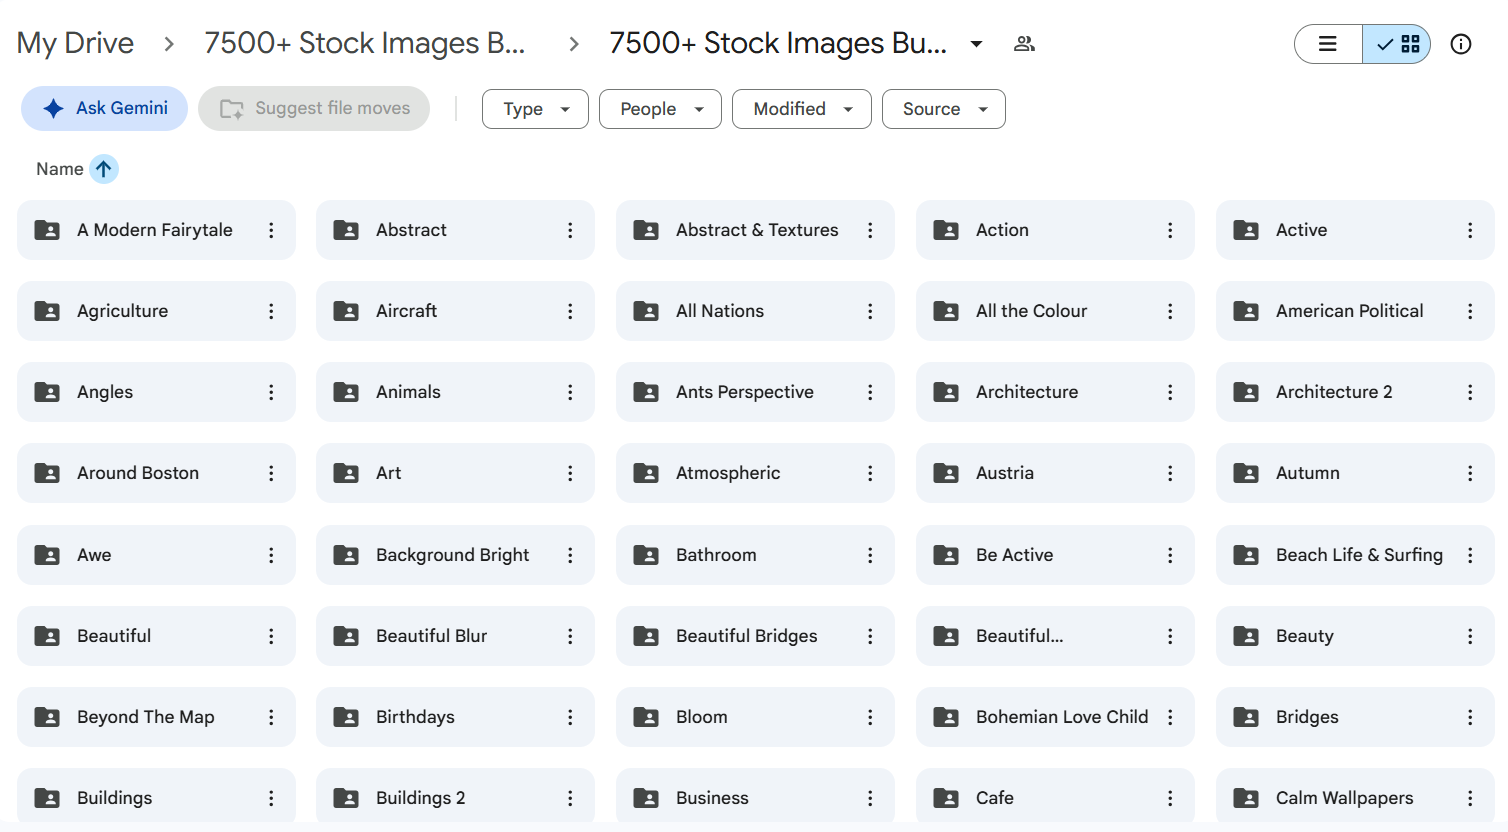This screenshot has height=832, width=1508.
Task: Click the shared folder icon for Art
Action: (346, 473)
